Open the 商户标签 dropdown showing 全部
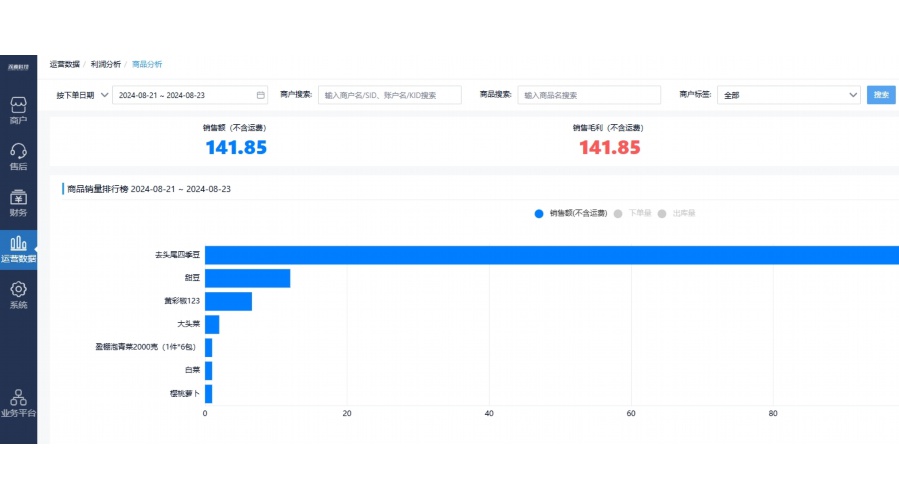Viewport: 899px width, 499px height. tap(789, 95)
